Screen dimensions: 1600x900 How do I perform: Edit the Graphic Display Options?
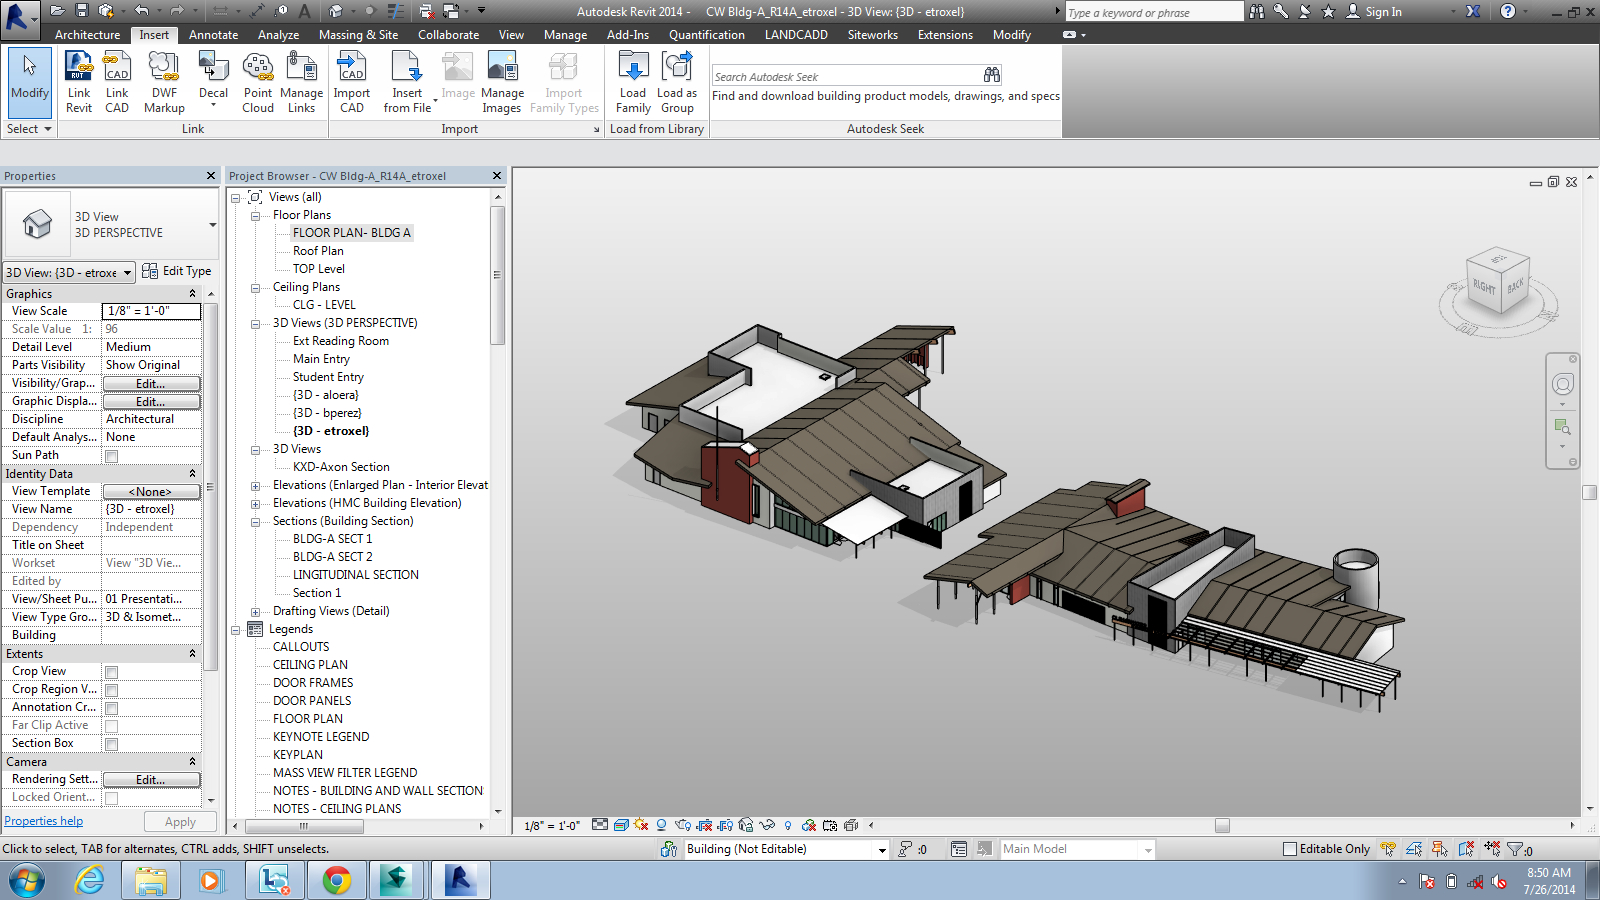[151, 401]
